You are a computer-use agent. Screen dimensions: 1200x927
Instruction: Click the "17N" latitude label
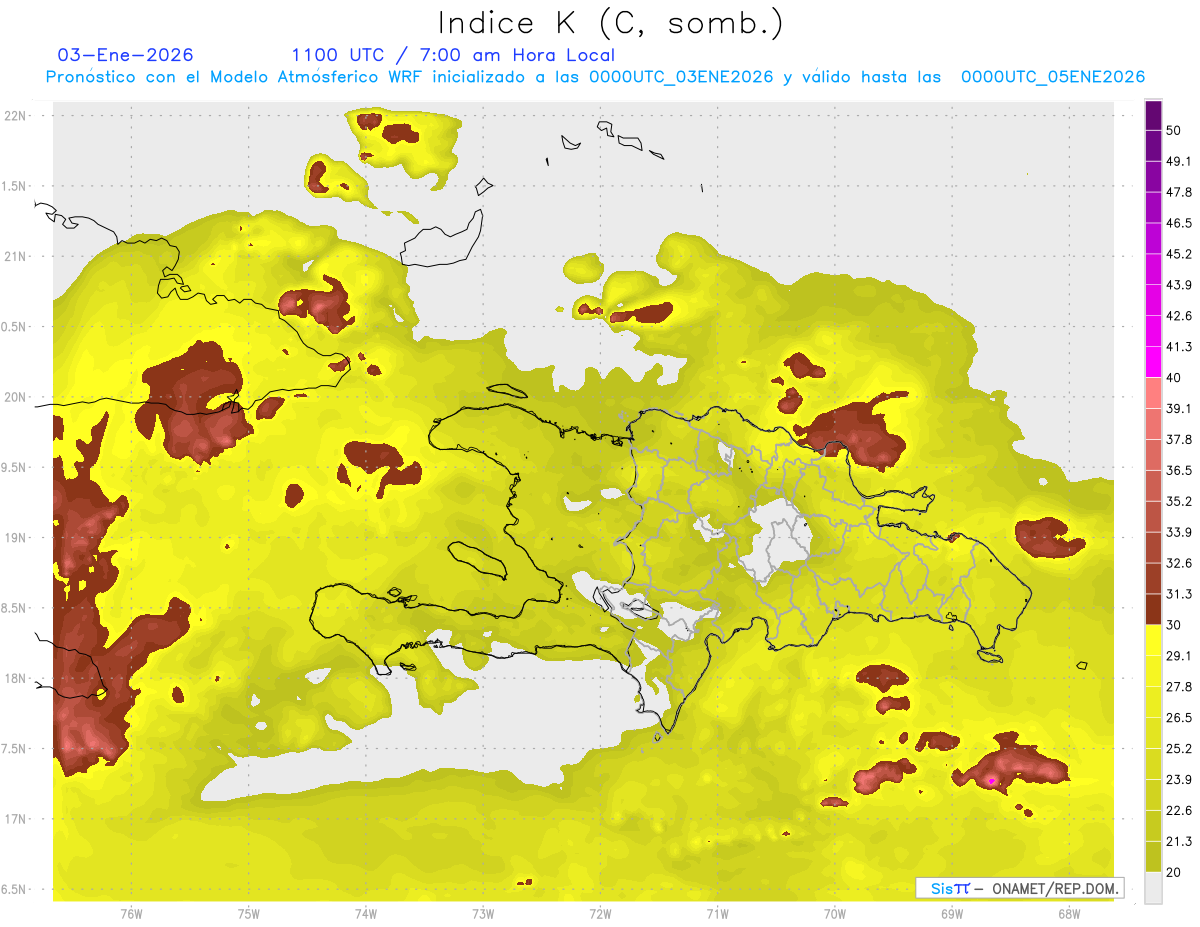tap(17, 819)
